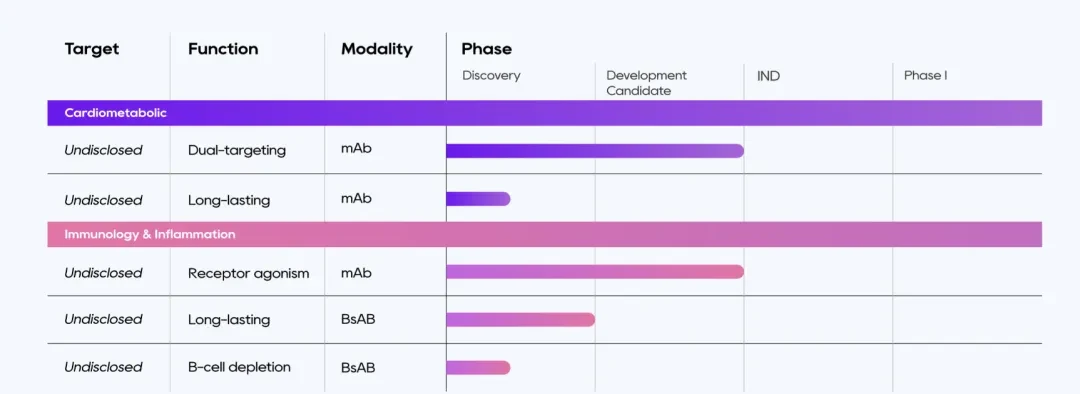
Task: Select the Discovery phase label
Action: (491, 76)
